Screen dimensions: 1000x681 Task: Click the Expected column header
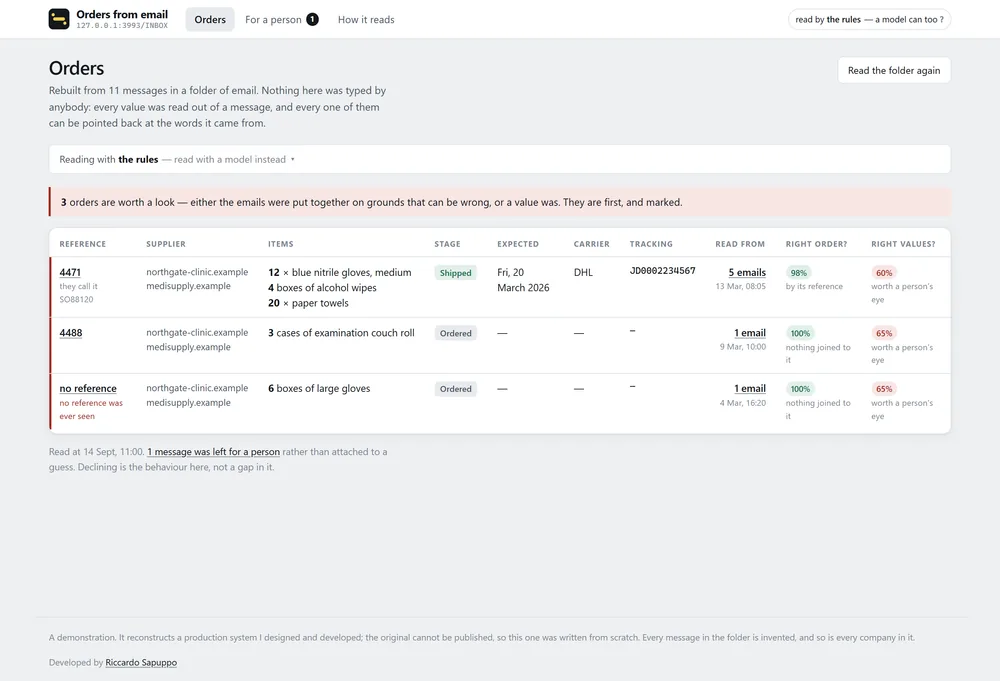click(518, 244)
